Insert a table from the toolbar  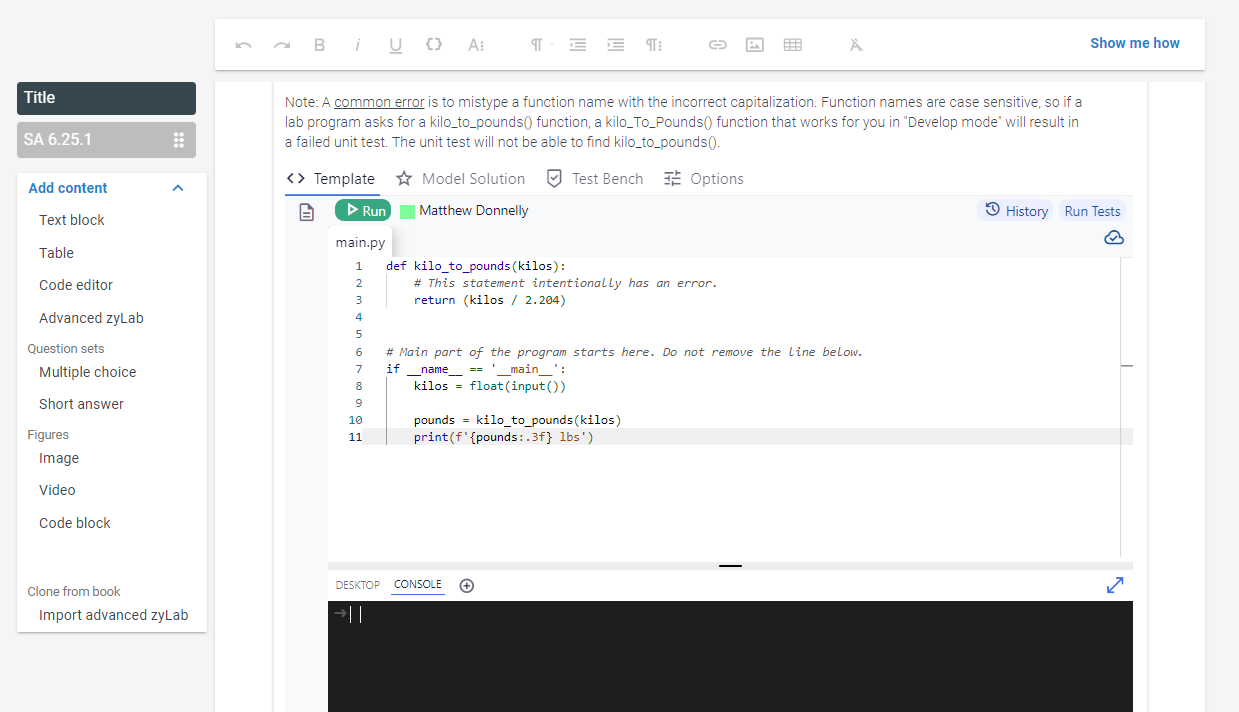[793, 45]
